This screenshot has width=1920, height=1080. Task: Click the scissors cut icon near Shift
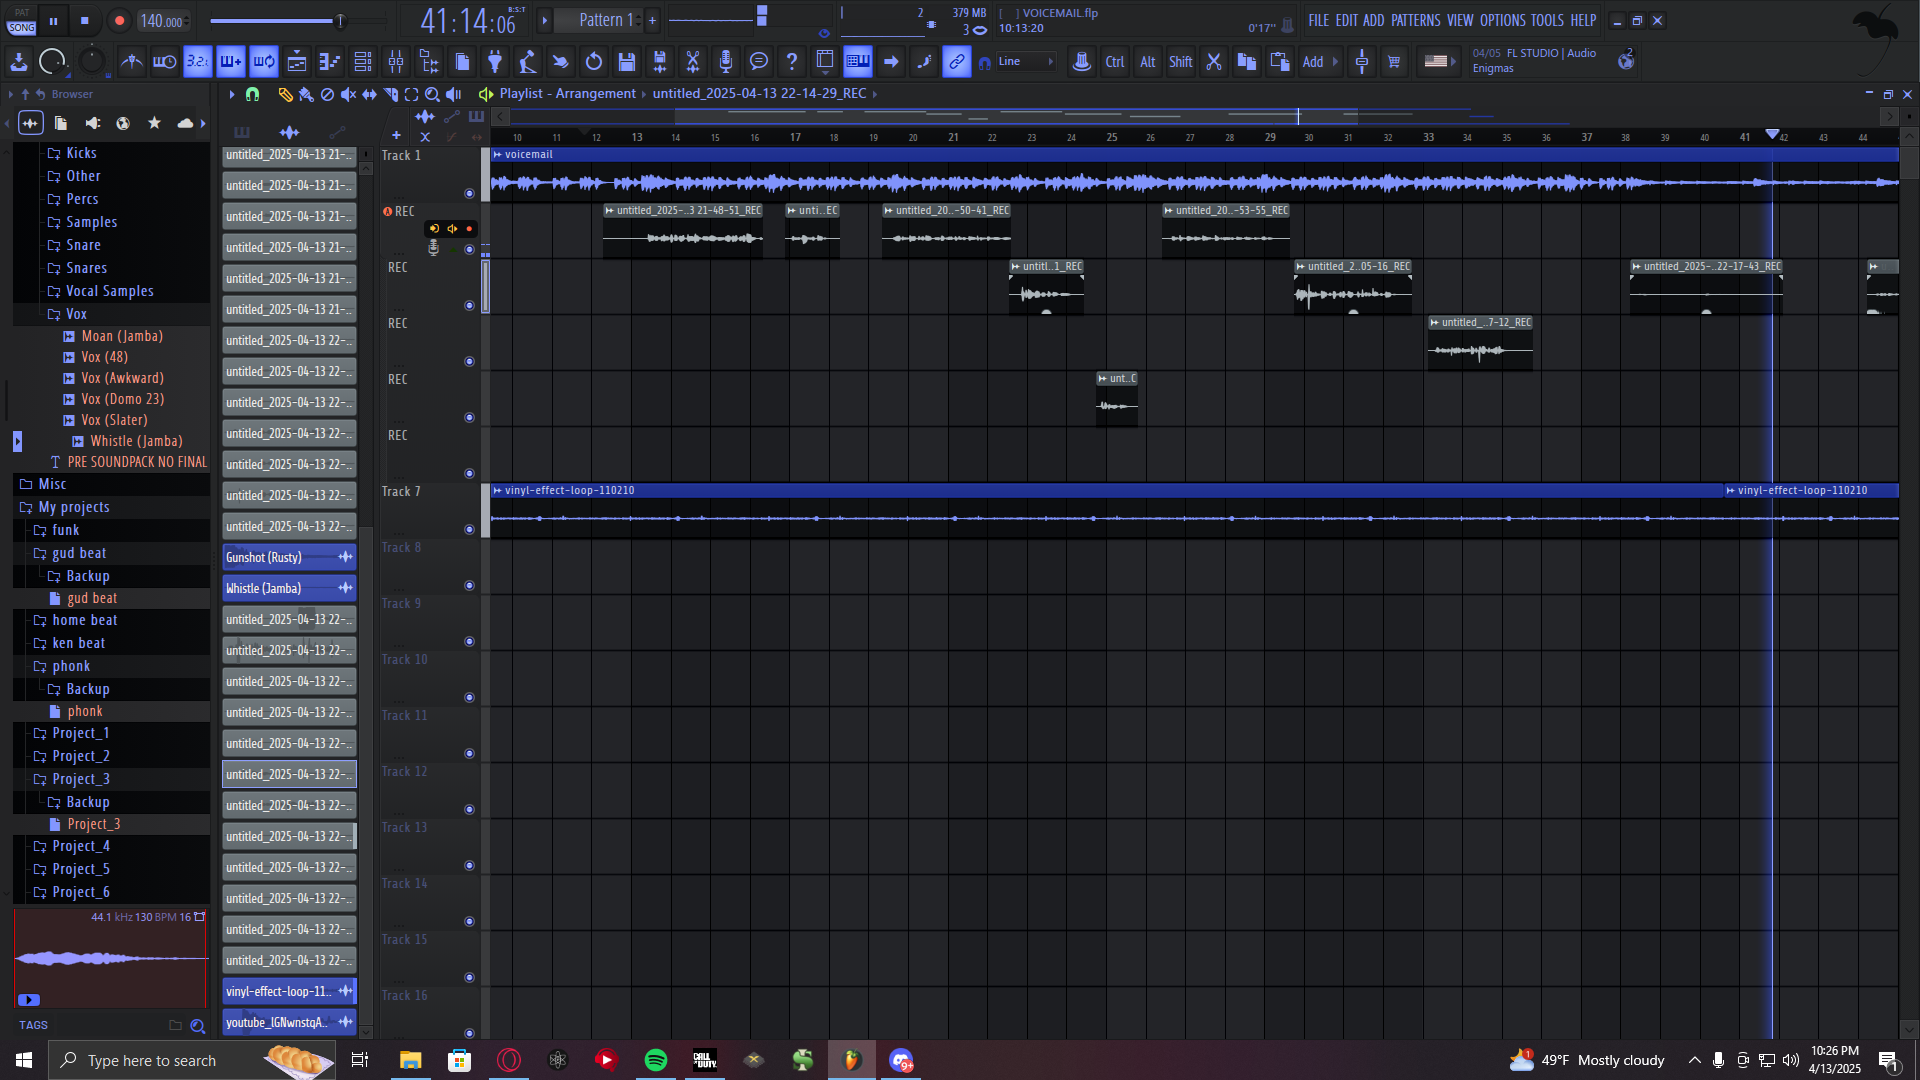pos(1214,62)
